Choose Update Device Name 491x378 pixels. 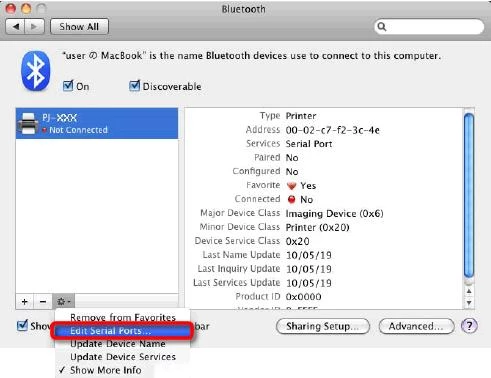pos(123,344)
